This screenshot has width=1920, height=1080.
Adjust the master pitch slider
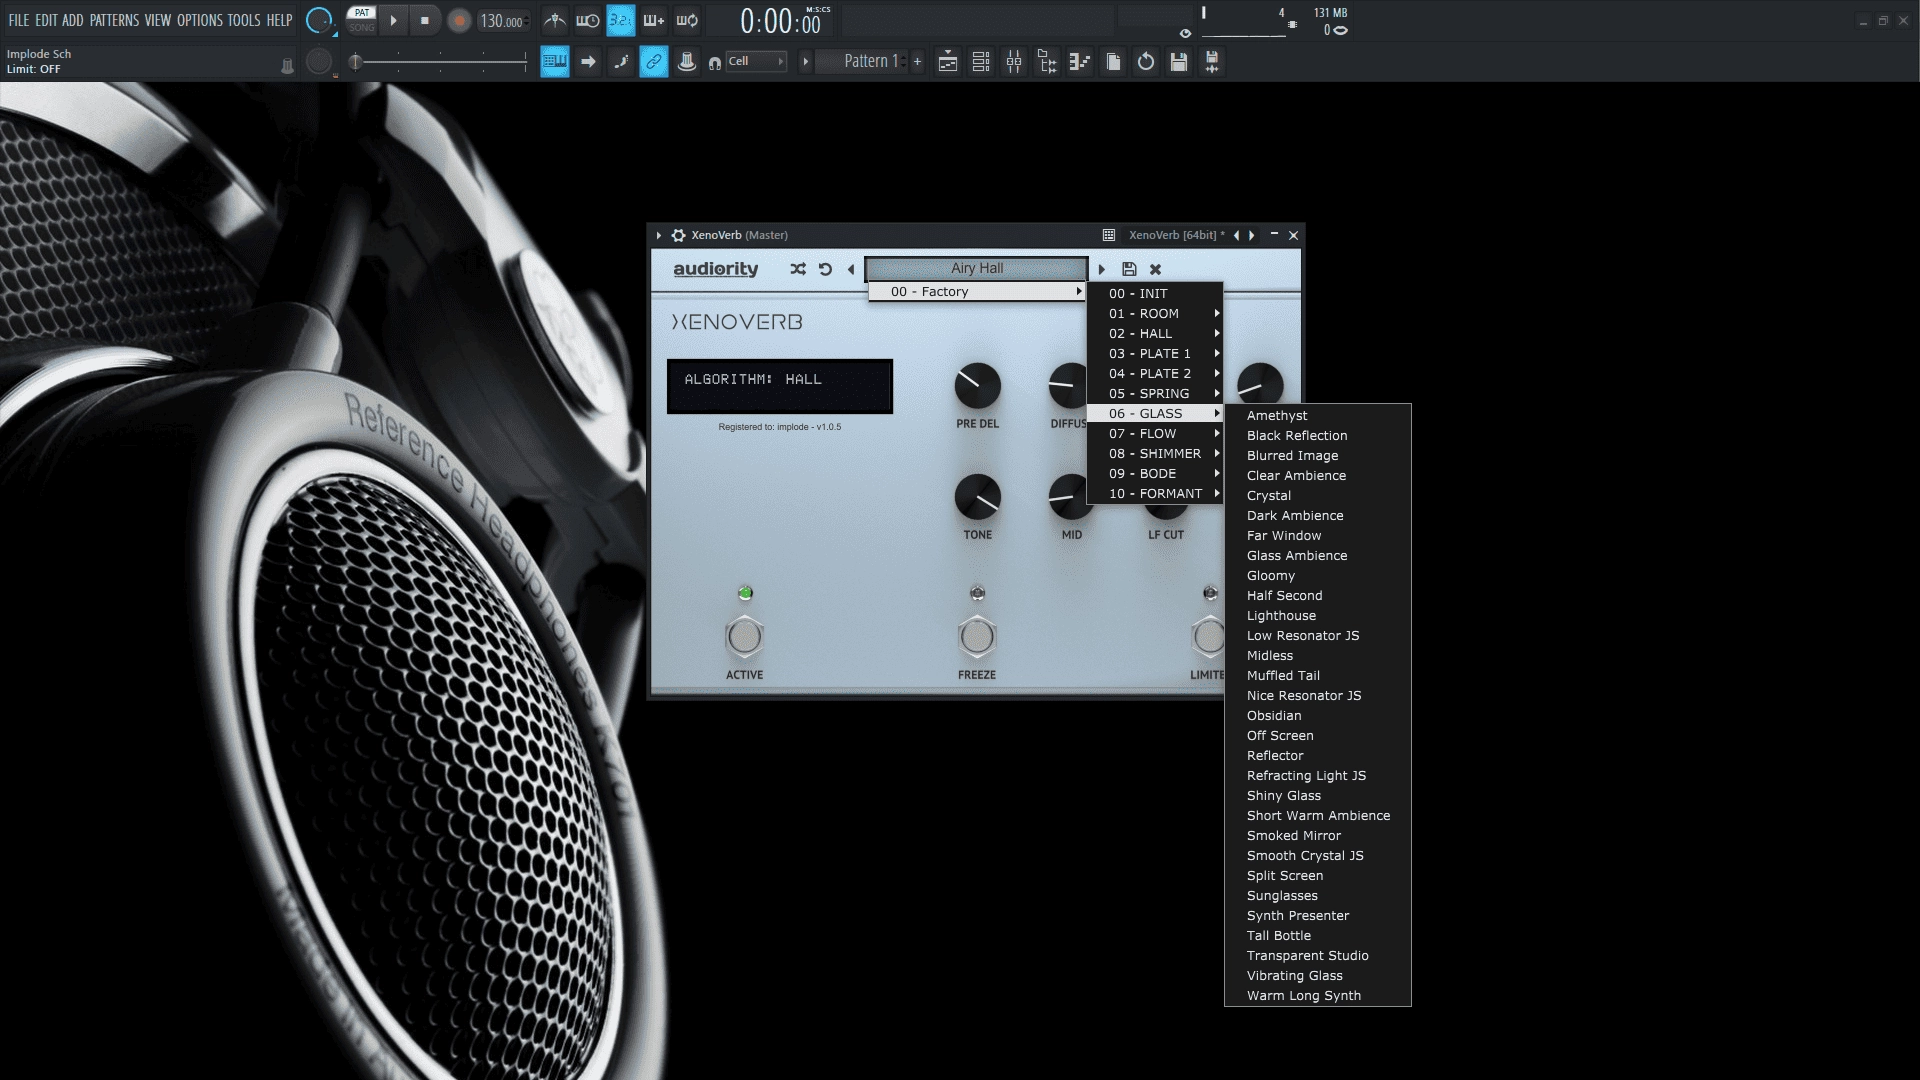tap(439, 62)
